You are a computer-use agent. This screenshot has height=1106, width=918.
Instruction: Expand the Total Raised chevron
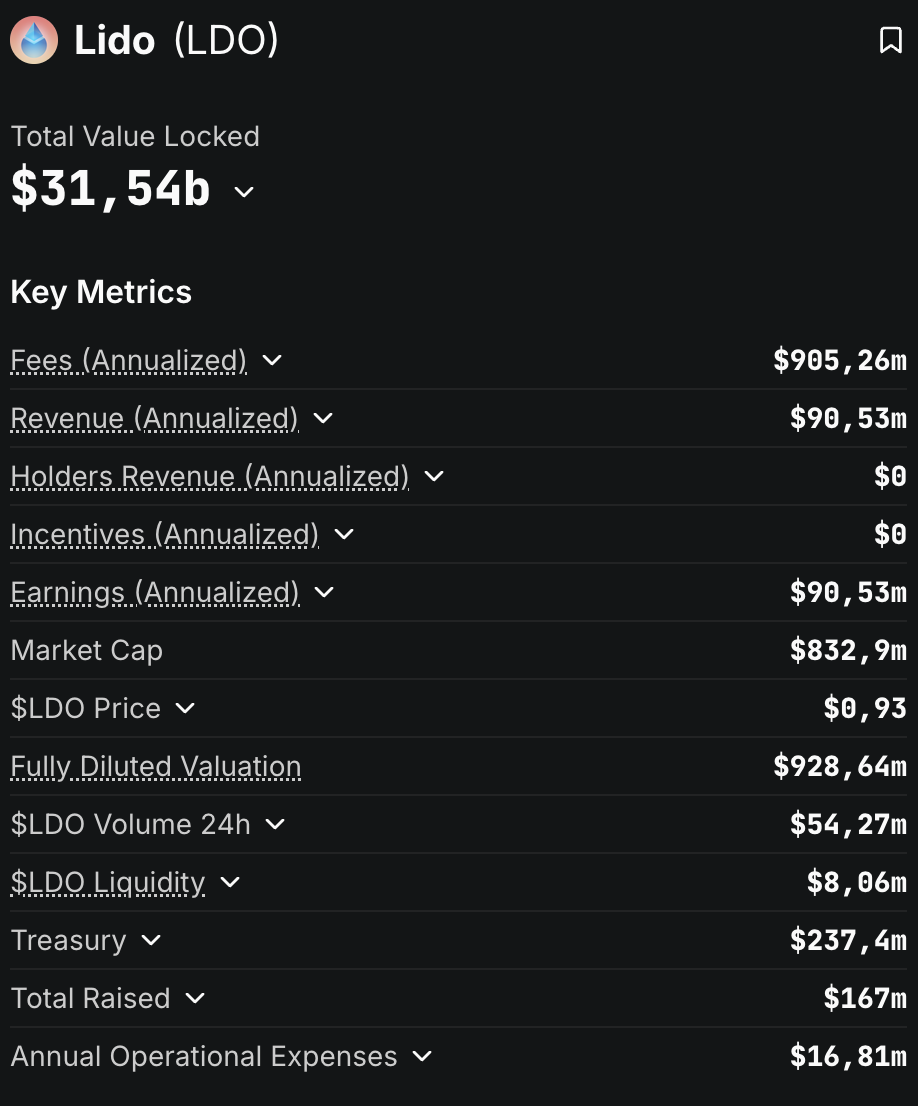(x=195, y=998)
